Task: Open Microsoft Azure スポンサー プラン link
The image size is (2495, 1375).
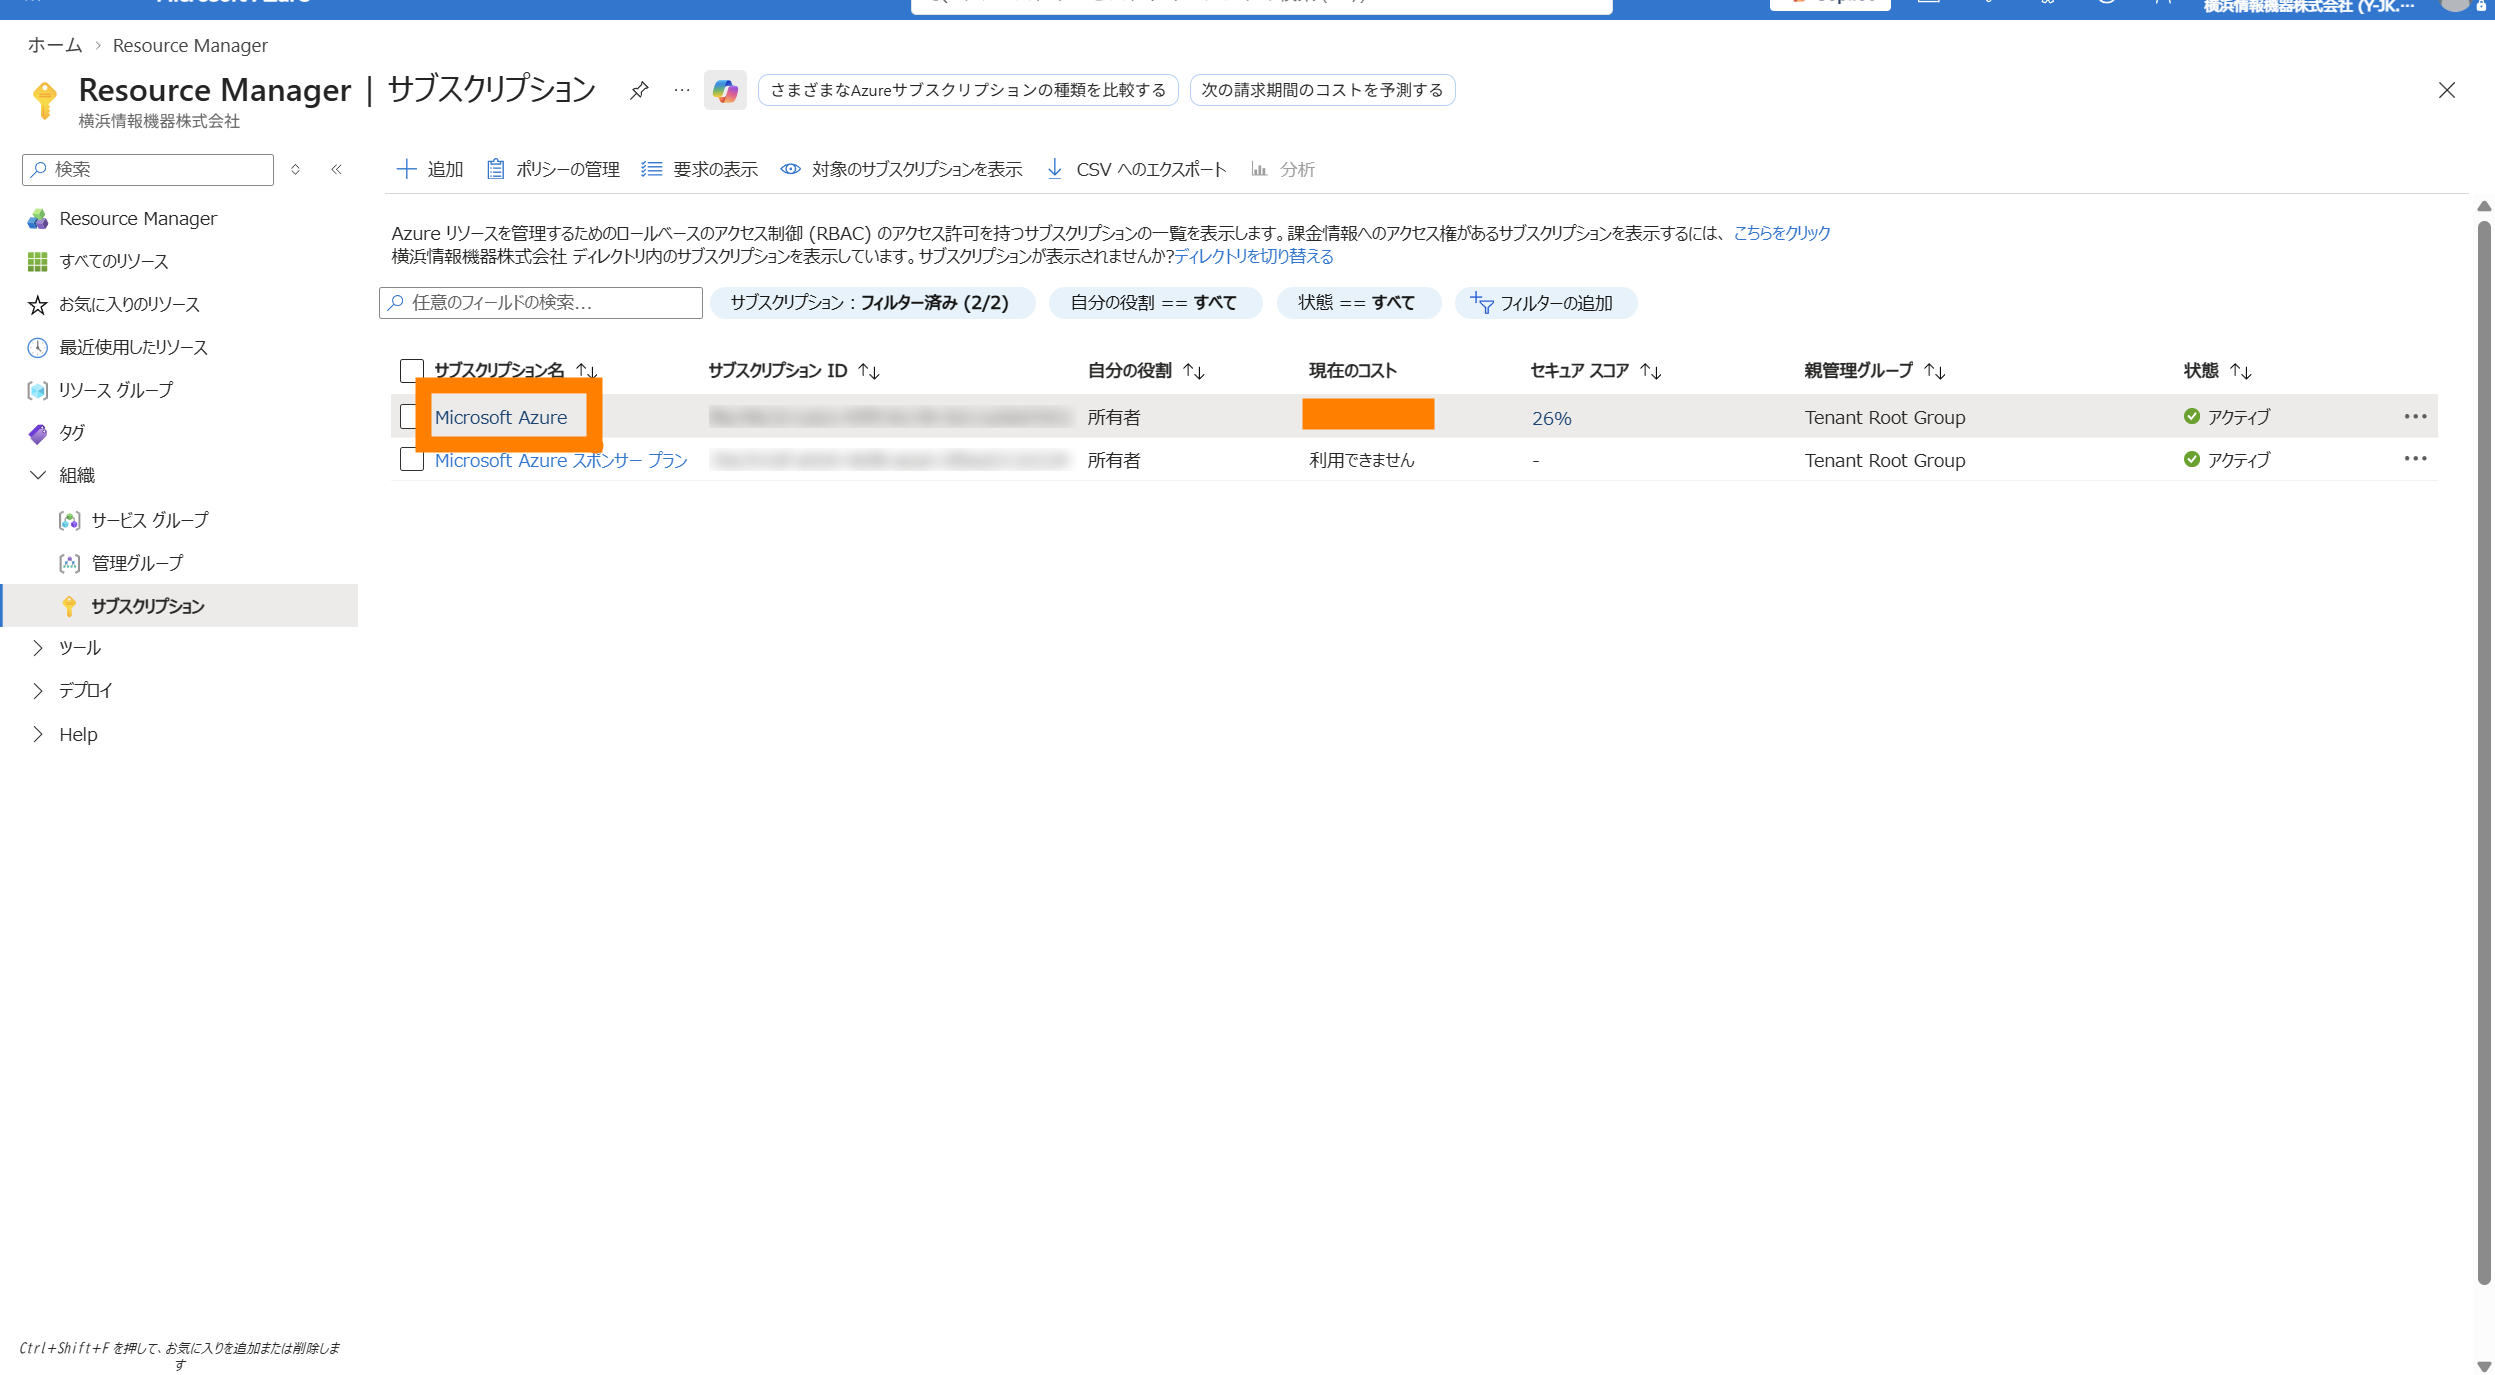Action: (561, 460)
